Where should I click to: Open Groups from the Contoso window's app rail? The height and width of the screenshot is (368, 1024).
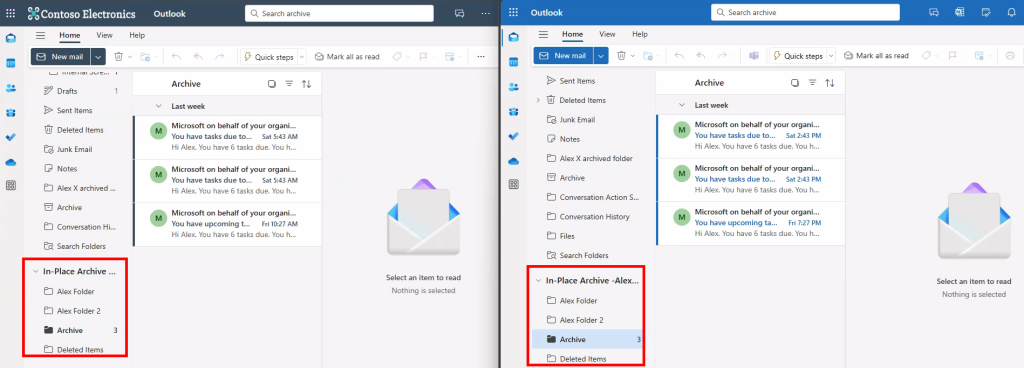click(x=10, y=112)
